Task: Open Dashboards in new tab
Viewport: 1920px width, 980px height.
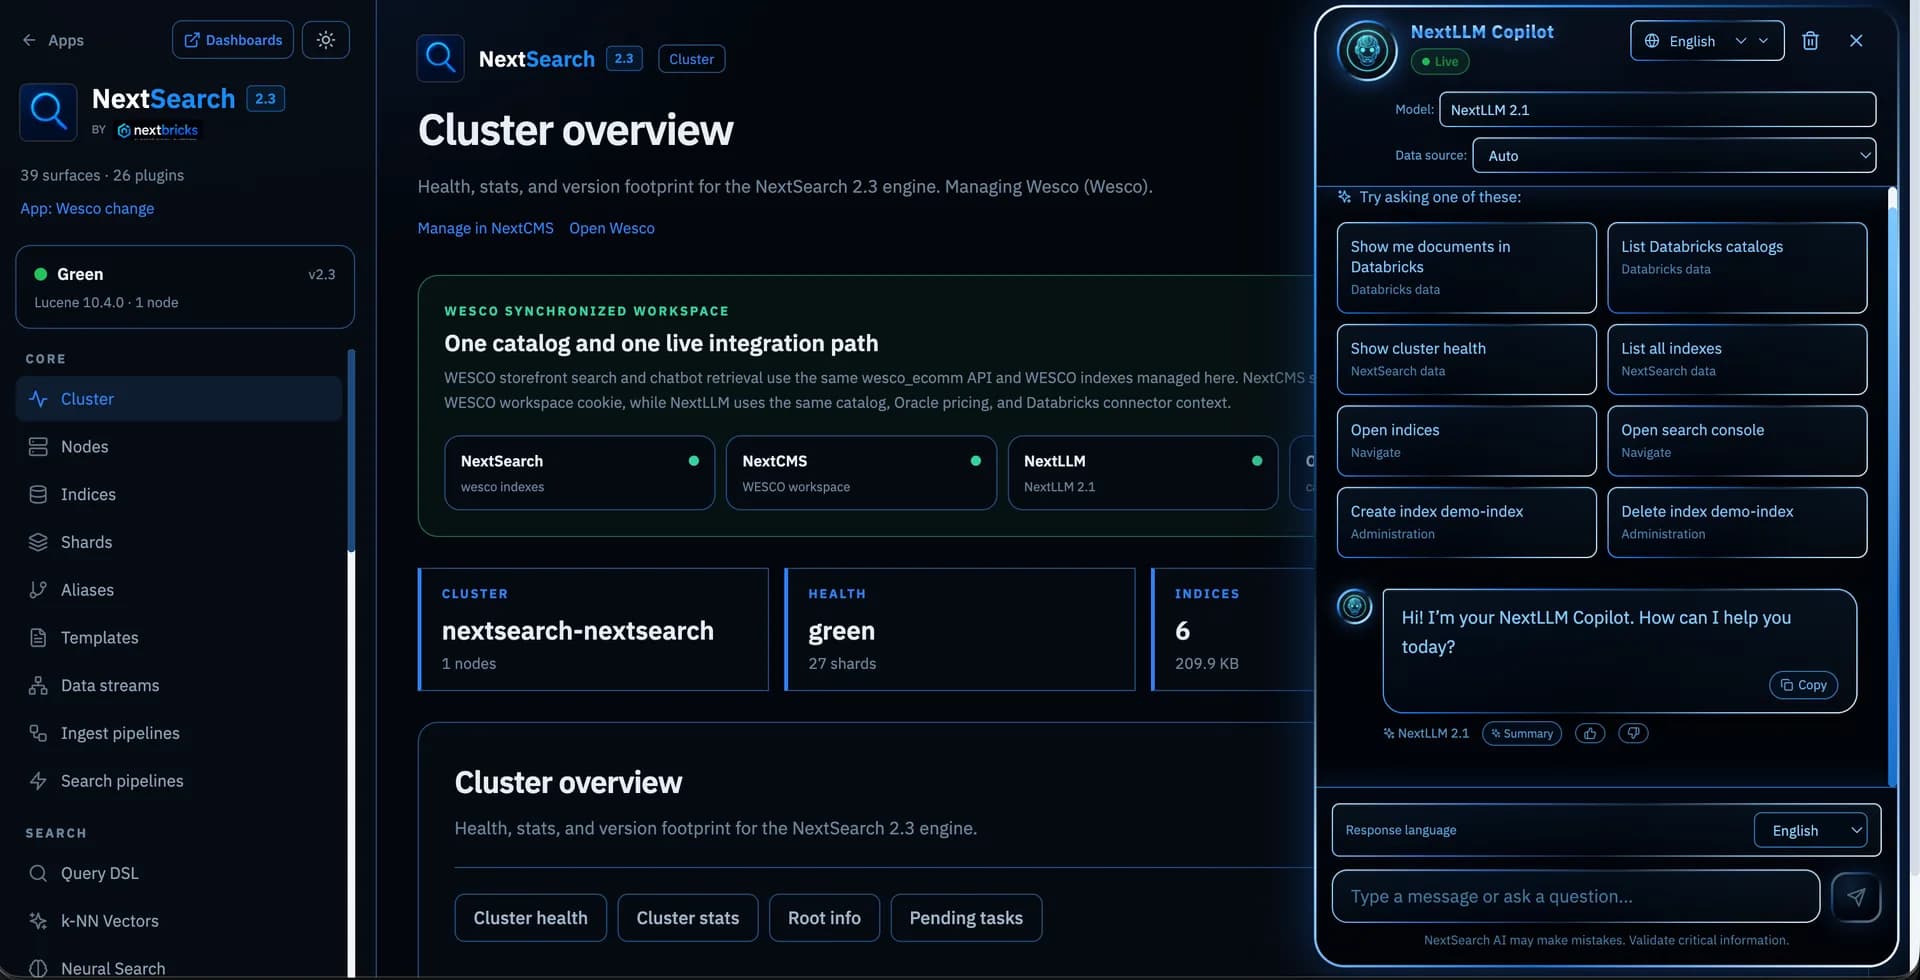Action: (233, 40)
